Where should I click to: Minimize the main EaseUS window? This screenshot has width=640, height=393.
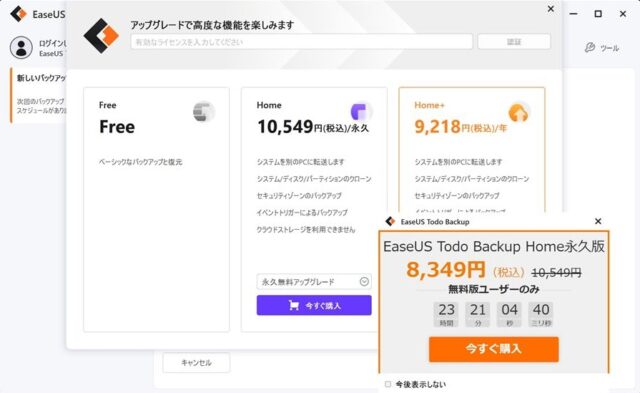573,14
